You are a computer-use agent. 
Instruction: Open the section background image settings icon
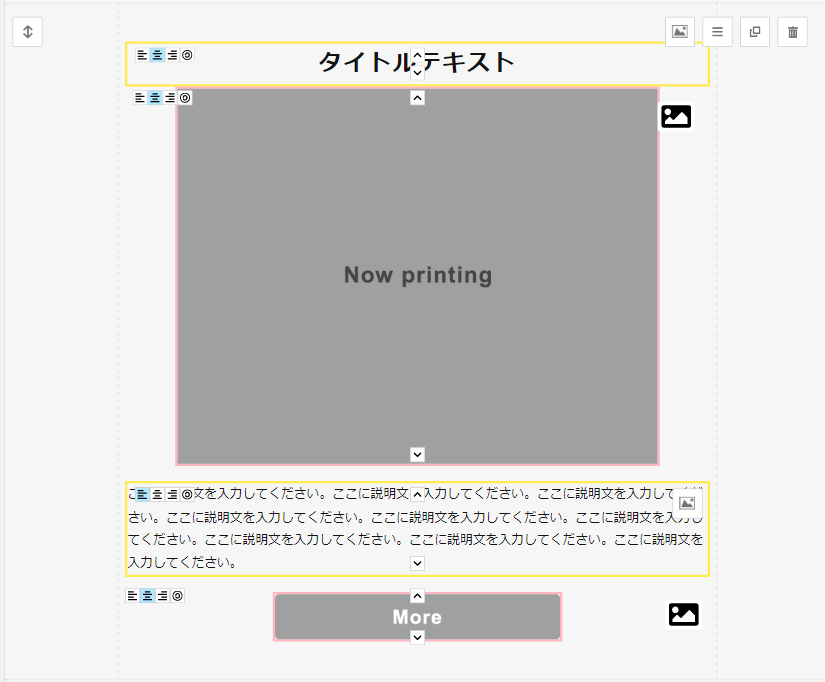coord(680,32)
